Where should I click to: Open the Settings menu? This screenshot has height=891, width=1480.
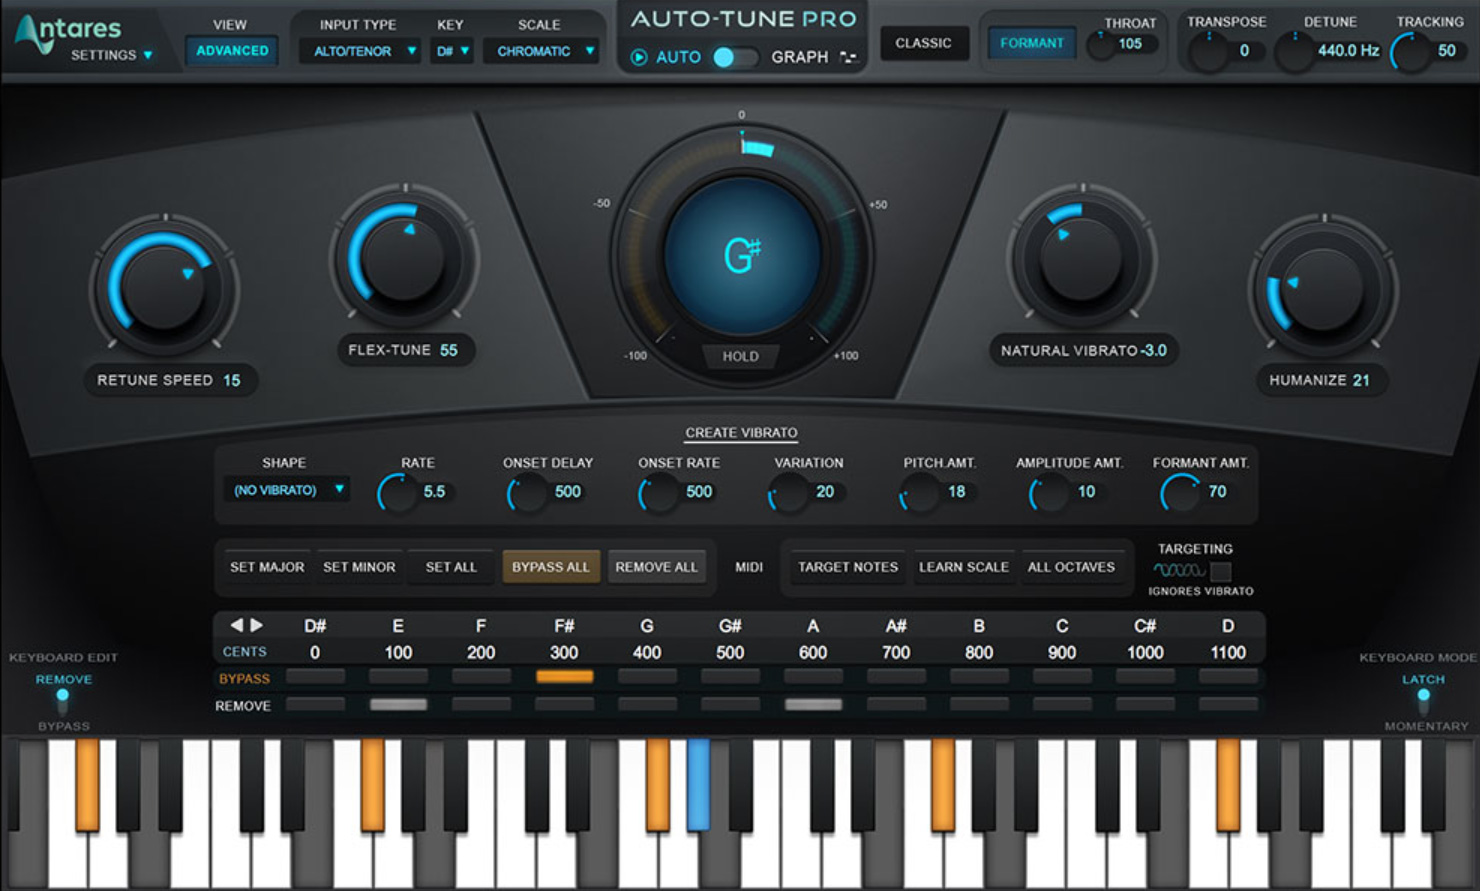111,55
